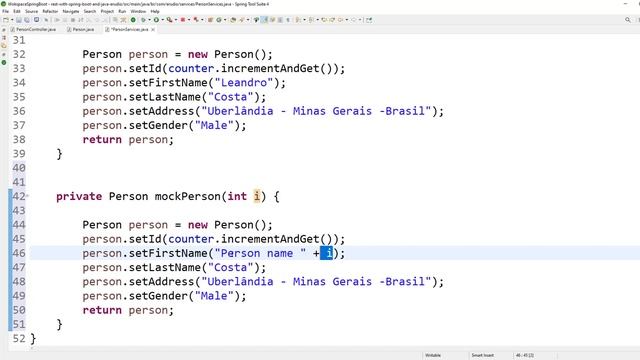The height and width of the screenshot is (360, 640).
Task: Click the green Boot Dashboard icon in left sidebar
Action: (x=4, y=62)
